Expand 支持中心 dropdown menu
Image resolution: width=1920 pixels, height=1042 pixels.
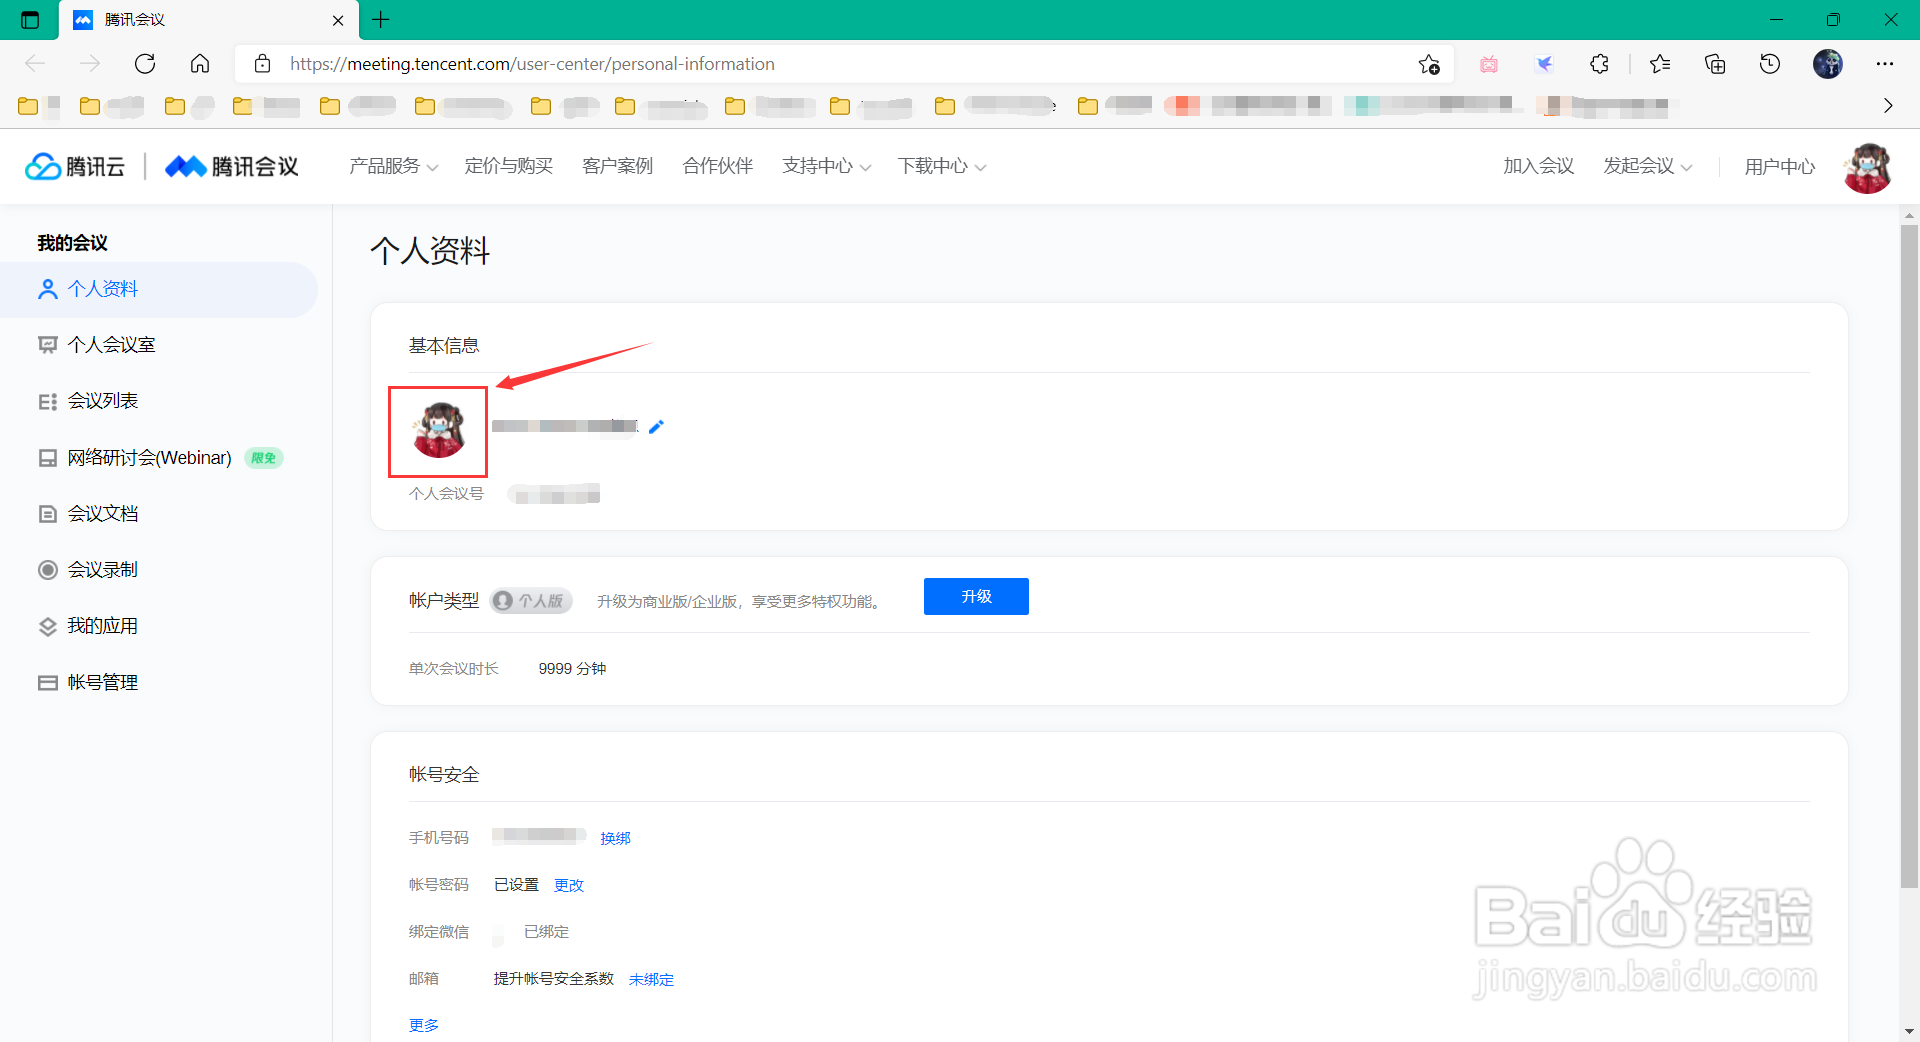(826, 166)
